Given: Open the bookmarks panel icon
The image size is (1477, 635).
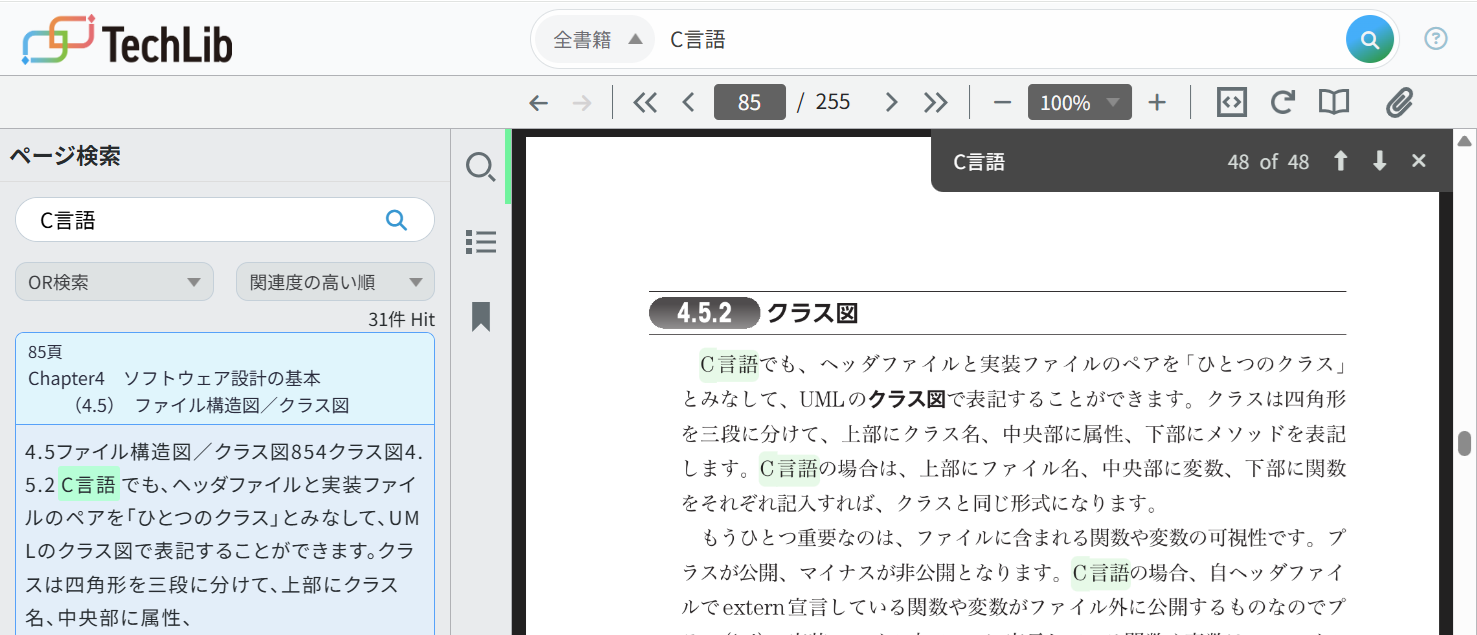Looking at the screenshot, I should tap(480, 316).
